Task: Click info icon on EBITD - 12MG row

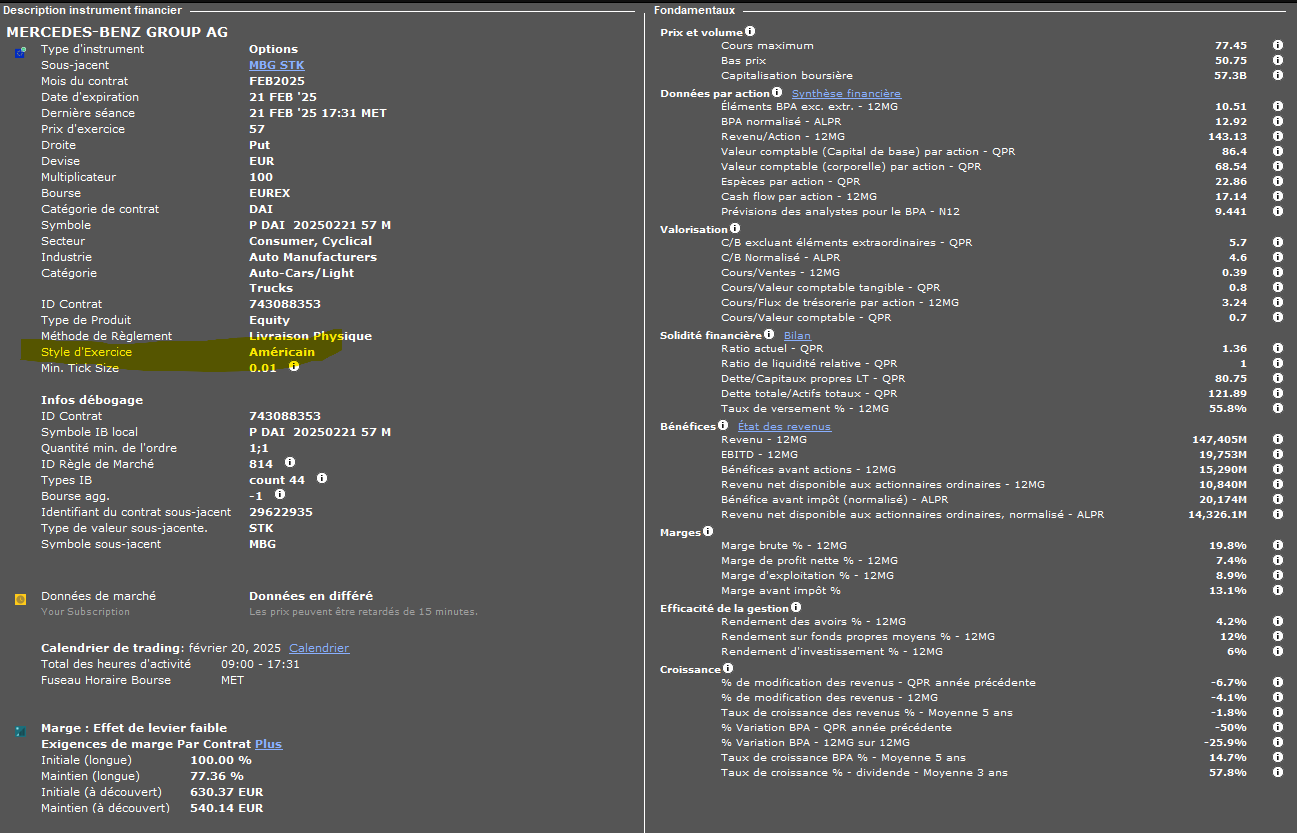Action: click(x=1278, y=454)
